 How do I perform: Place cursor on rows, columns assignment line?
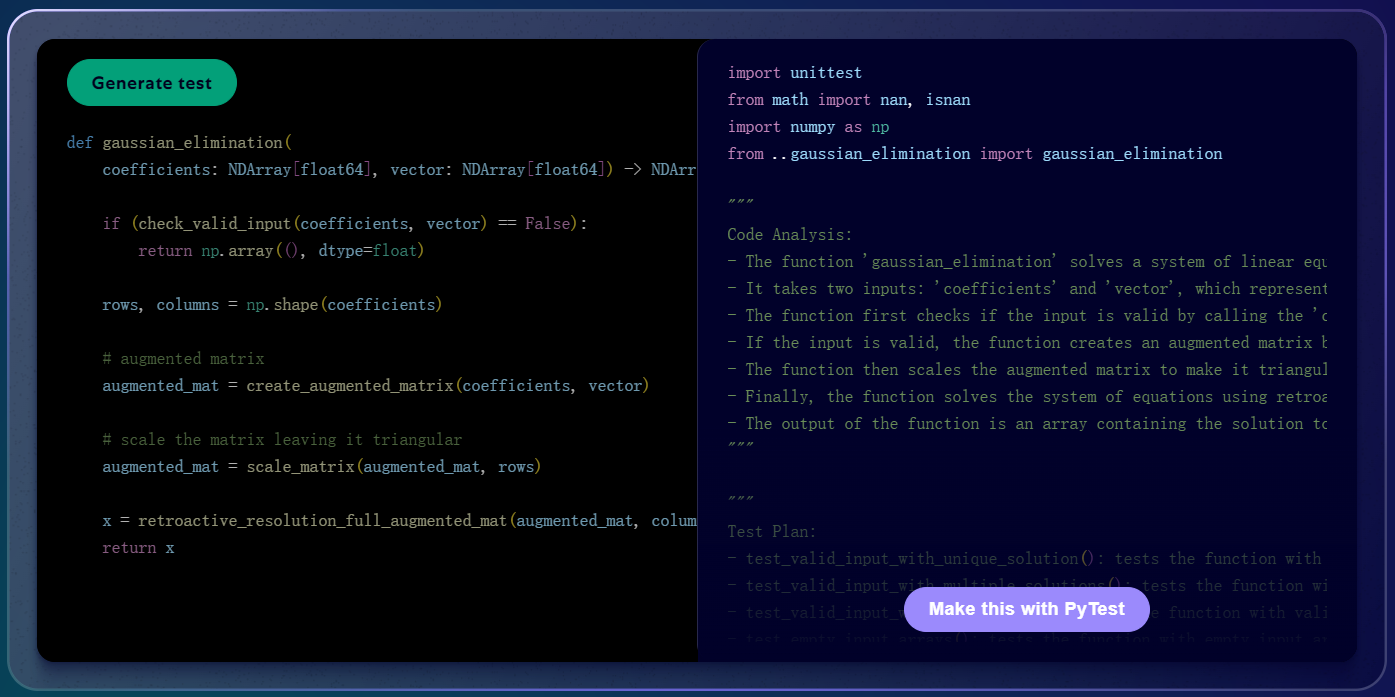pyautogui.click(x=271, y=305)
